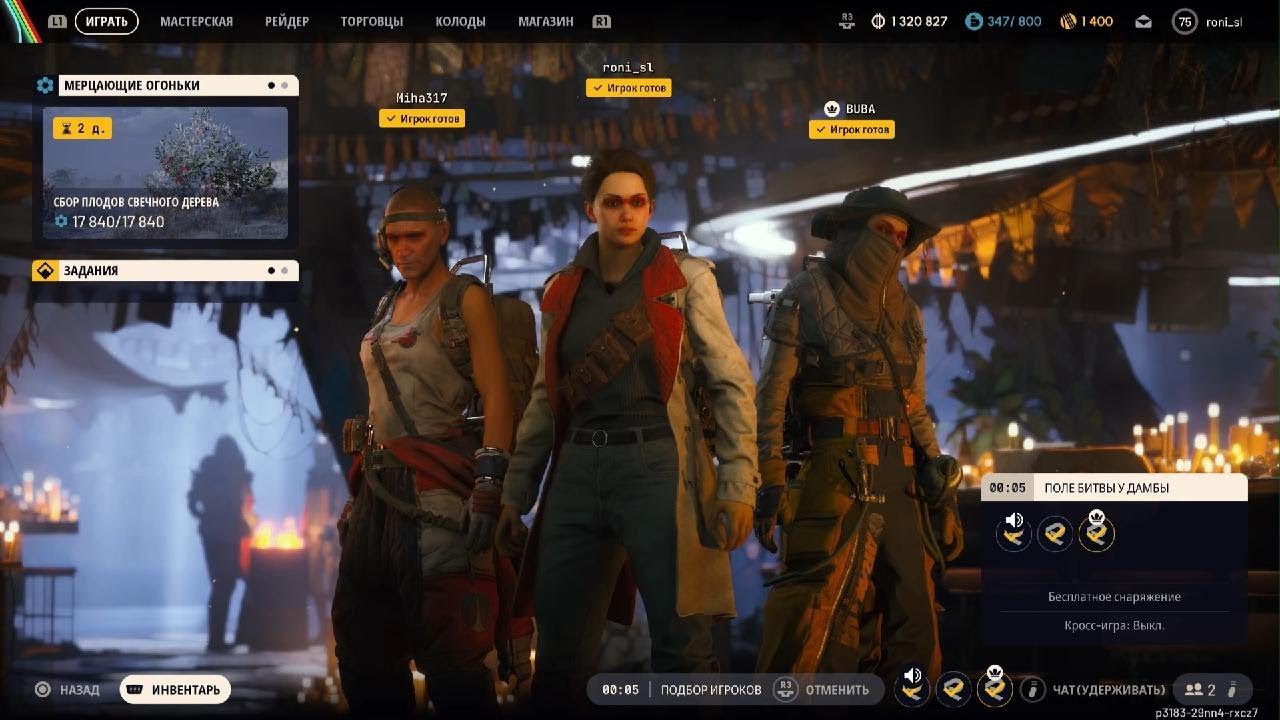Click the gold token icon beside 1 400
The height and width of the screenshot is (720, 1280).
tap(1067, 21)
